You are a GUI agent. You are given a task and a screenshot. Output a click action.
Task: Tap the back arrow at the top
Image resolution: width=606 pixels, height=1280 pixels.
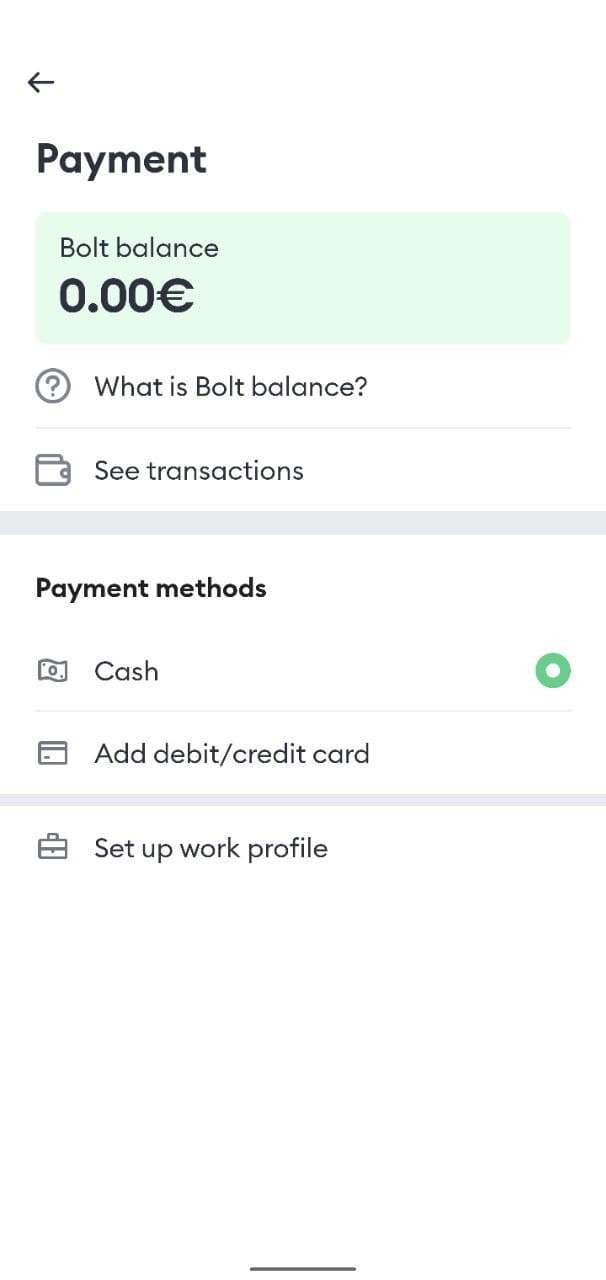tap(40, 82)
